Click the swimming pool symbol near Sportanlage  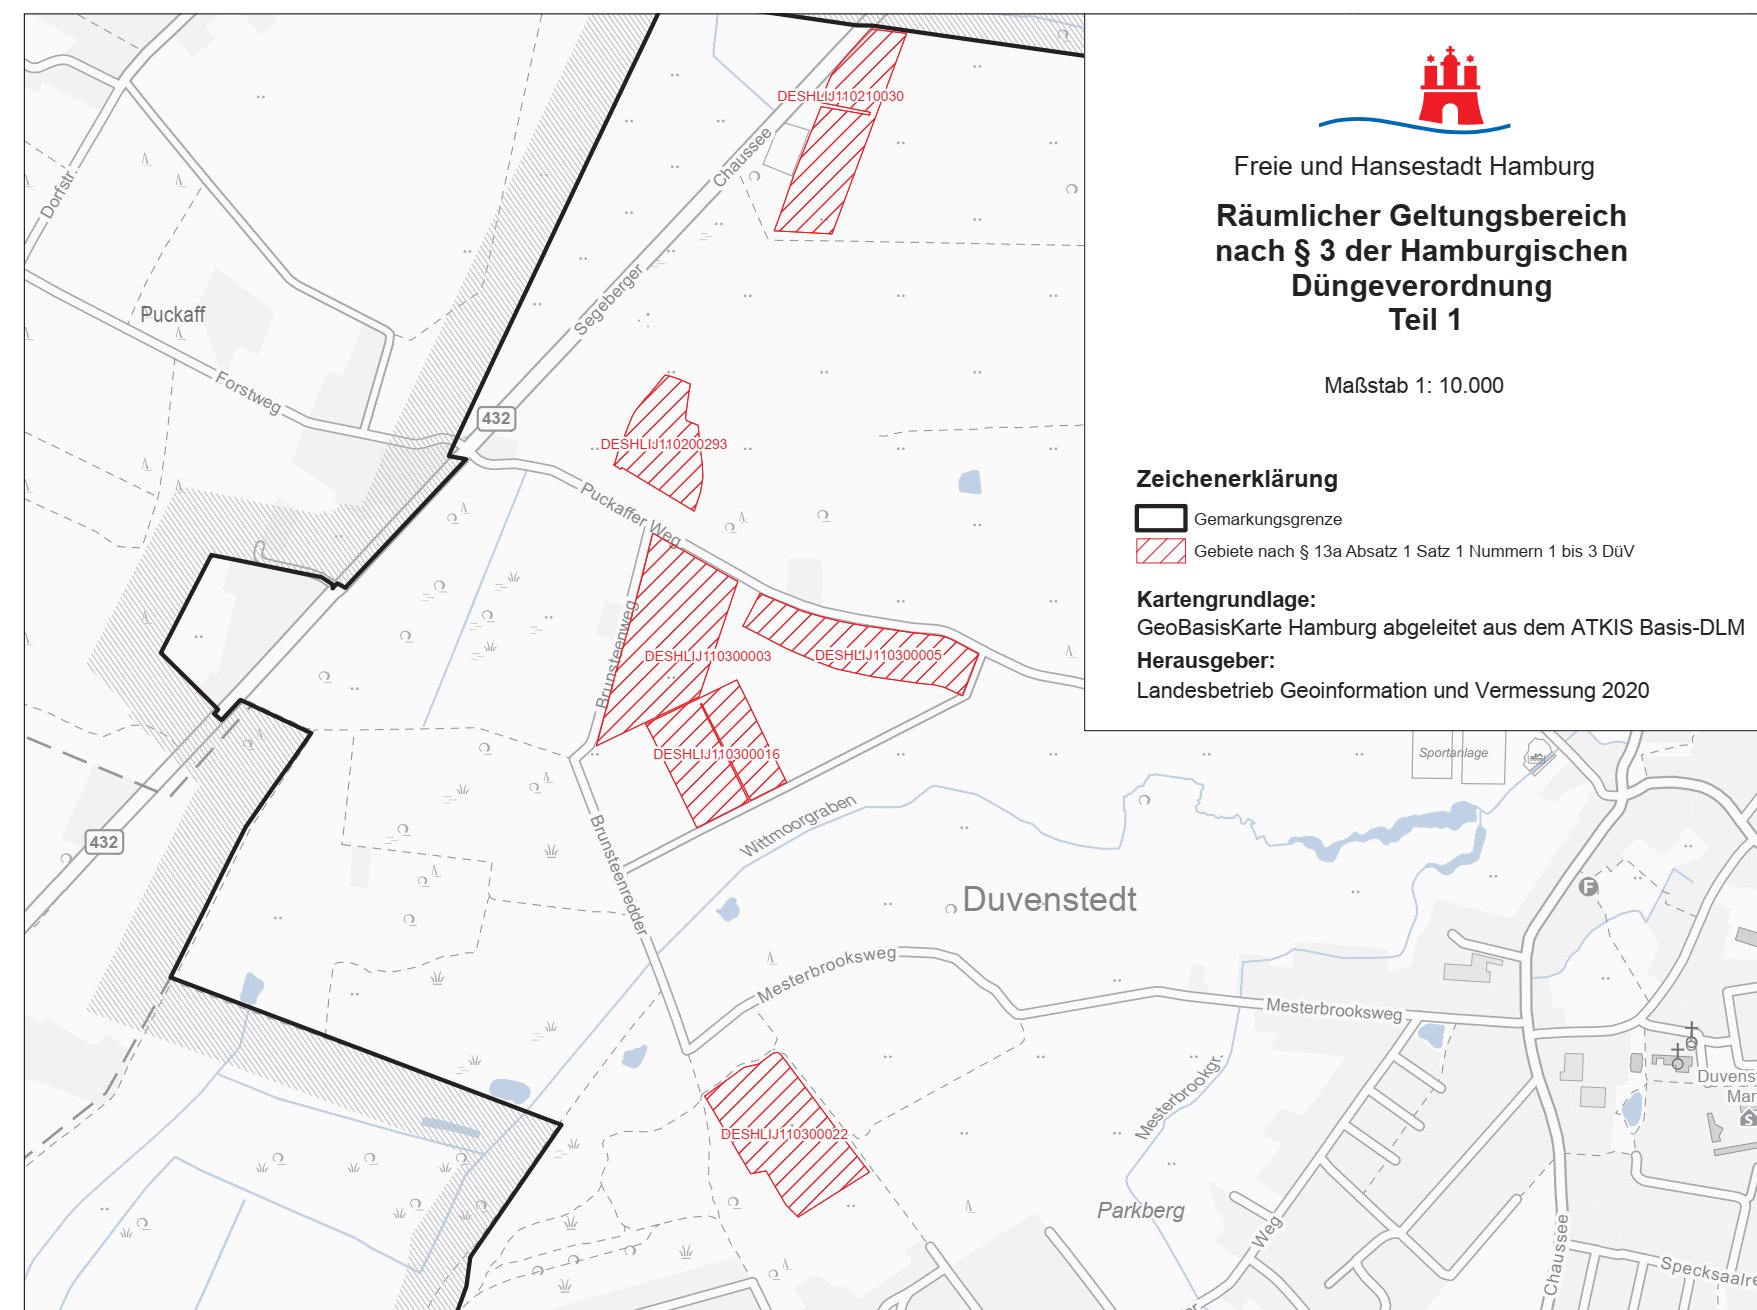(x=1537, y=756)
